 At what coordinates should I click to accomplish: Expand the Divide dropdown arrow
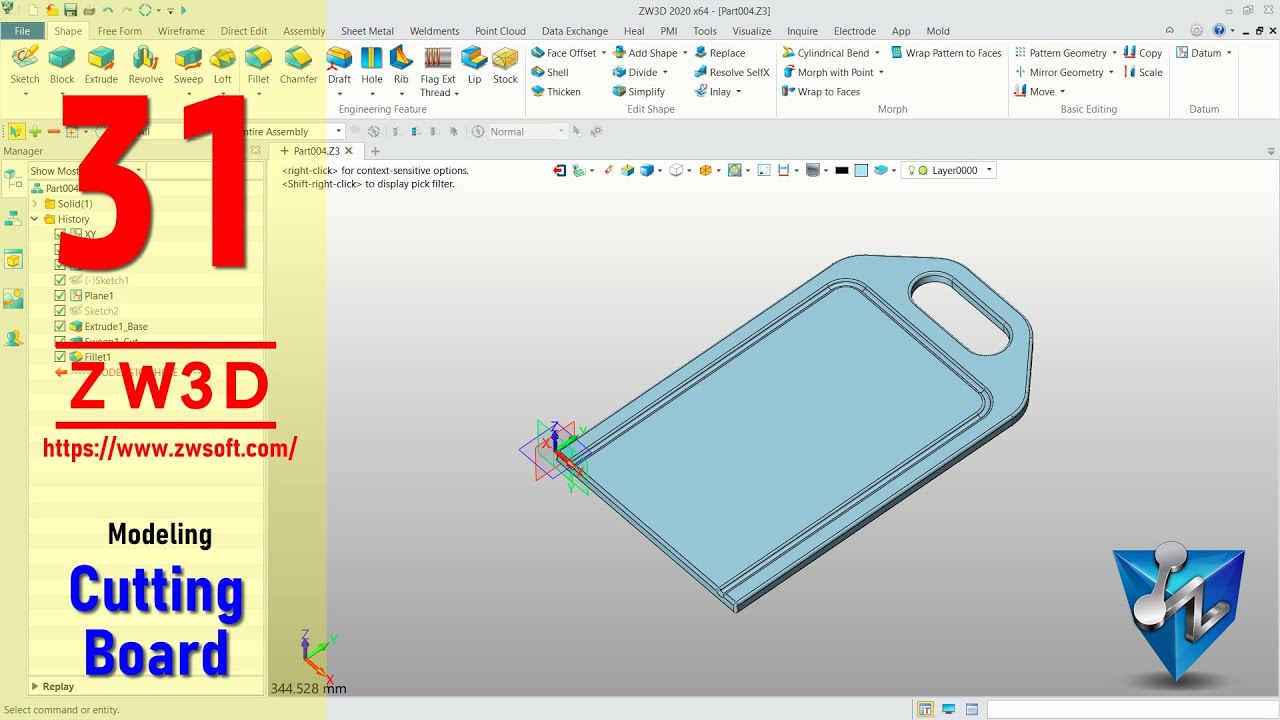[x=665, y=72]
